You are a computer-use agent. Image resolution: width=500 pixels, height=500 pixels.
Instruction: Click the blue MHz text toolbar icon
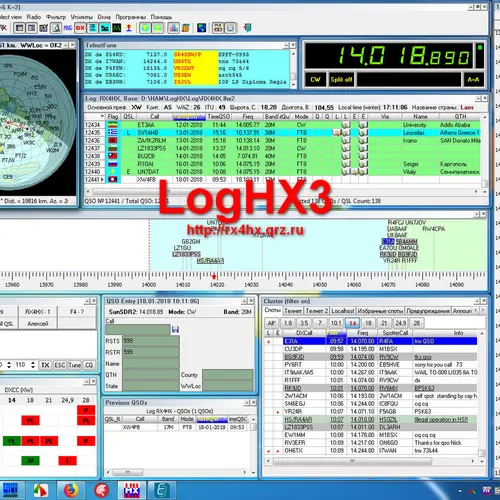[x=68, y=28]
